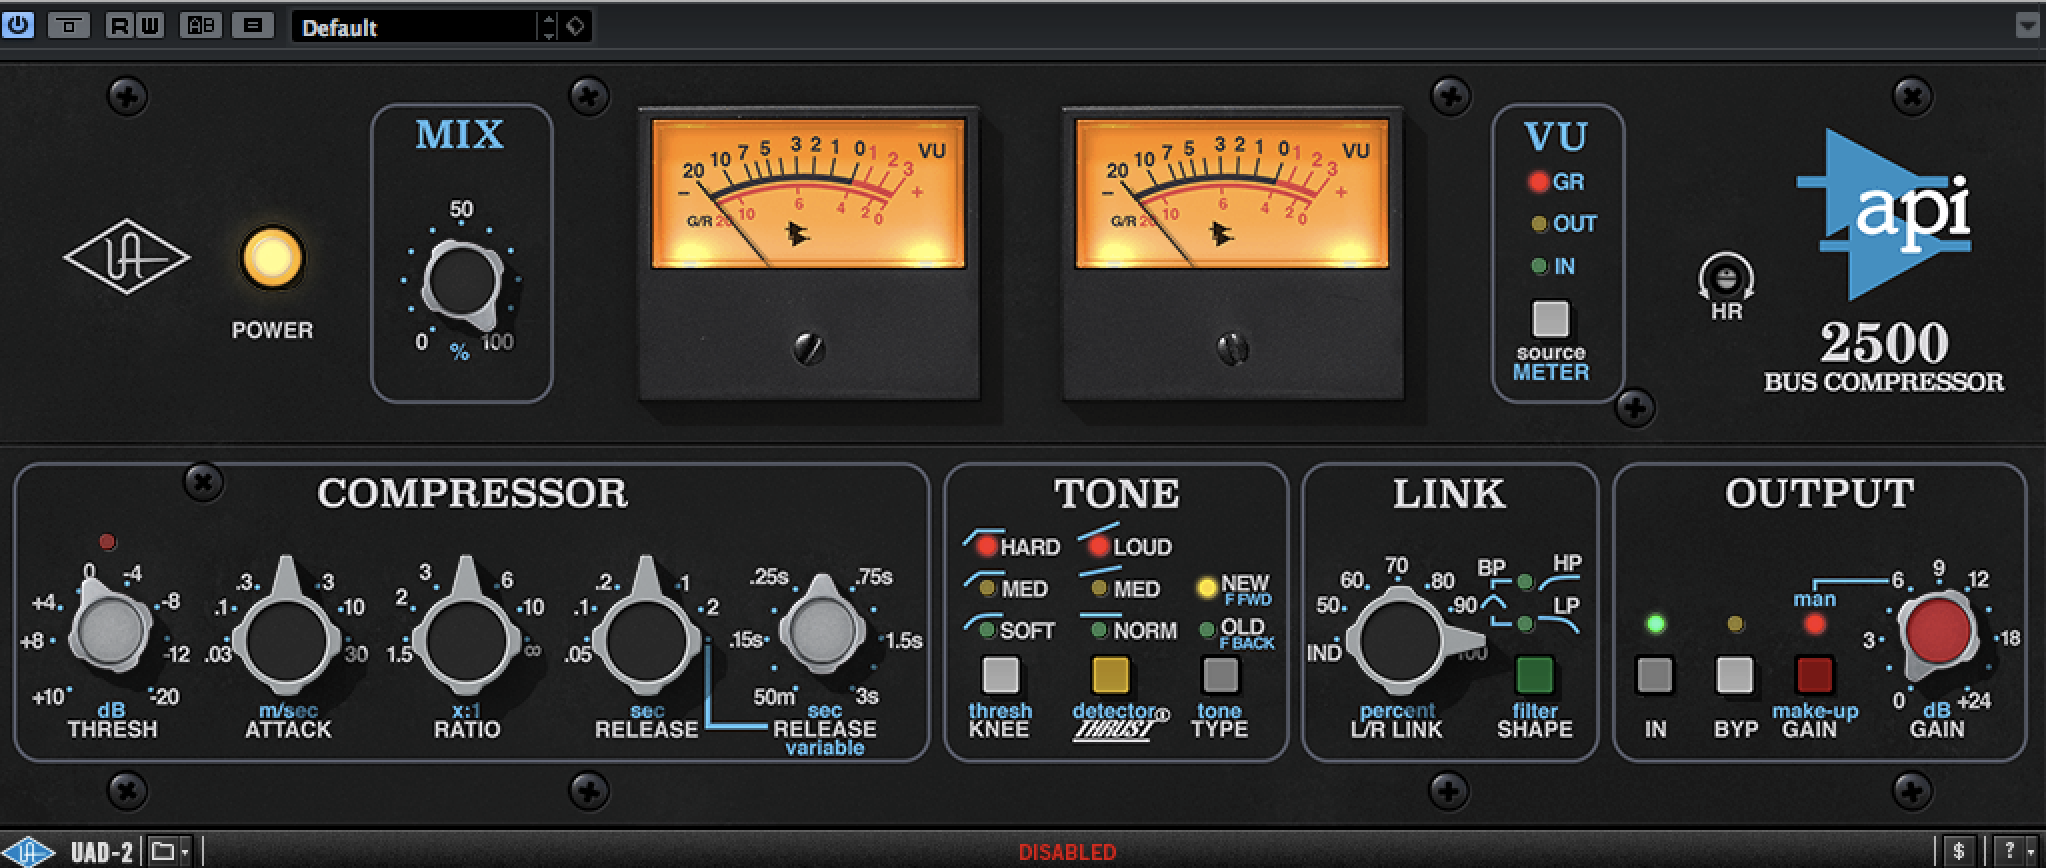Click the UA logo in the bottom toolbar

28,852
